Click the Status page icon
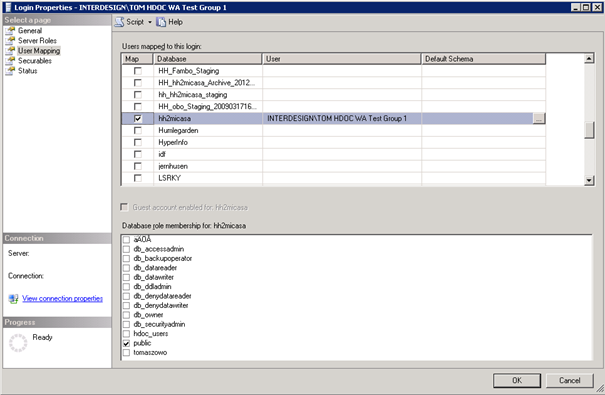 coord(10,71)
